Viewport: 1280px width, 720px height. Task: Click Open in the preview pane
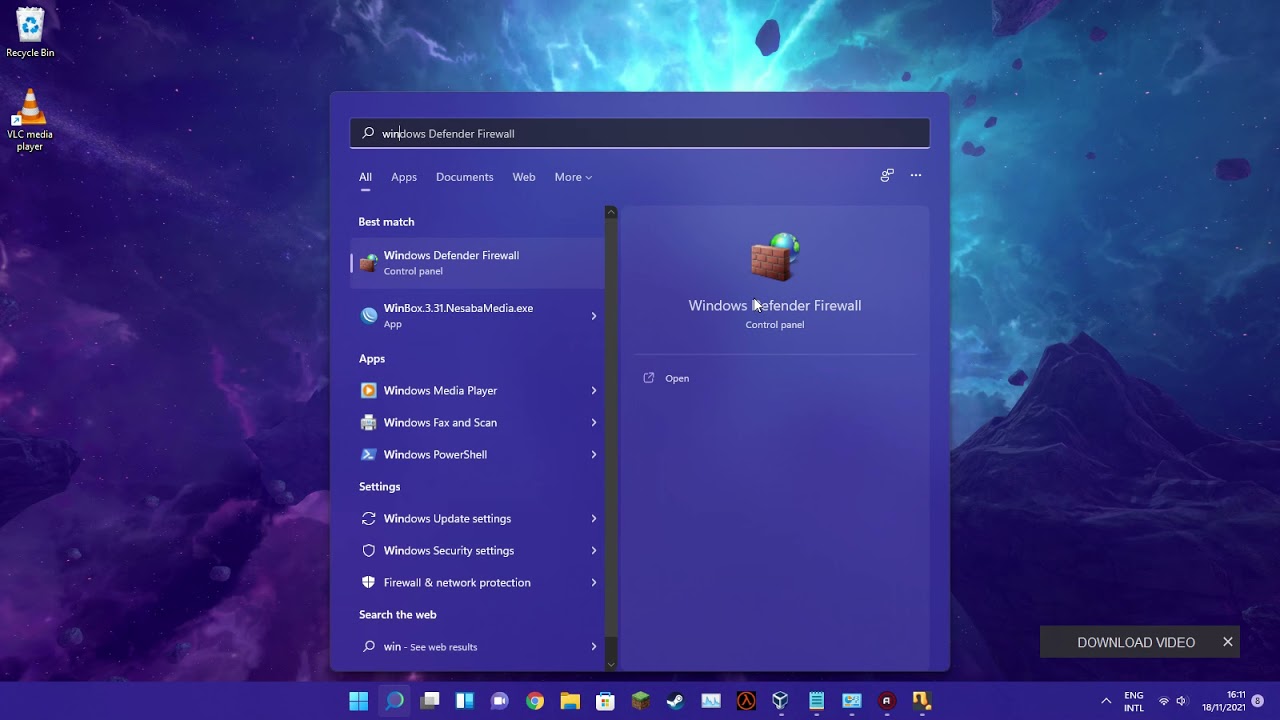(677, 378)
